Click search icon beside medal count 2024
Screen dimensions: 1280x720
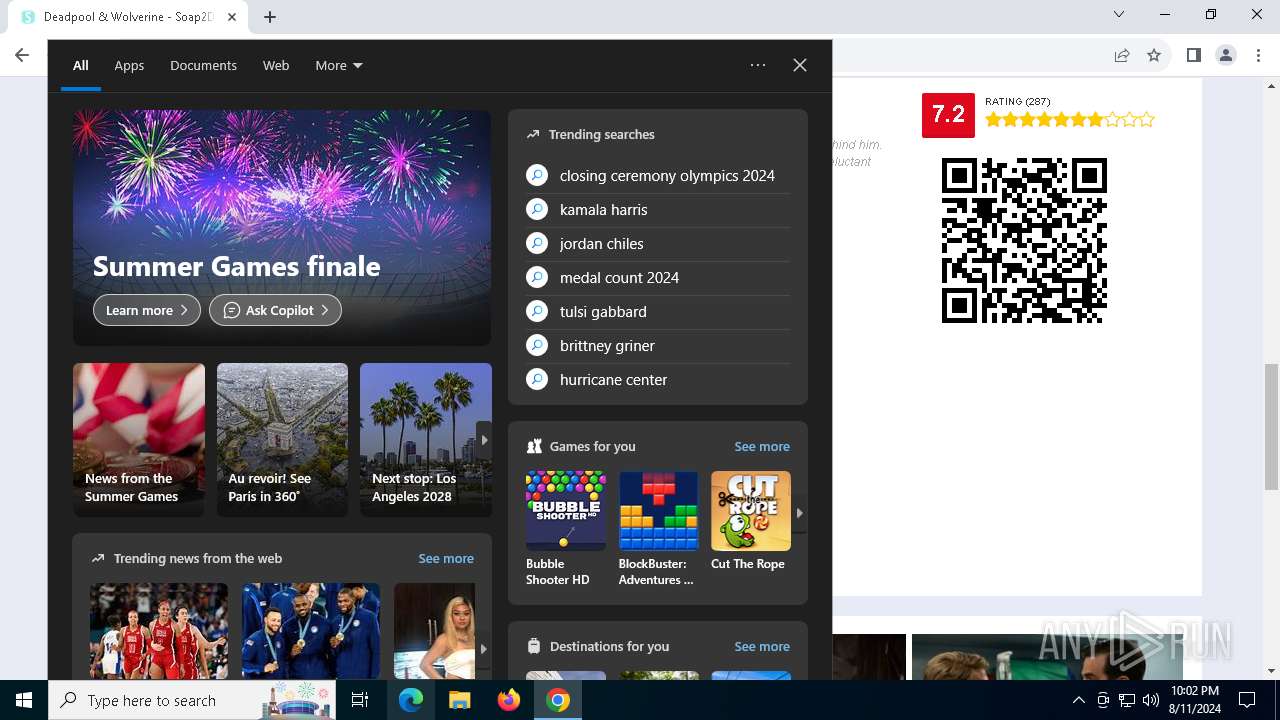click(537, 278)
